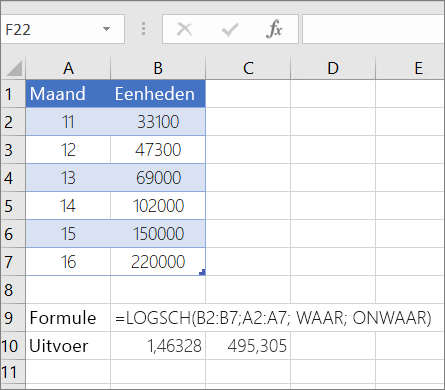Click the table resize handle at B7 corner

pyautogui.click(x=202, y=272)
